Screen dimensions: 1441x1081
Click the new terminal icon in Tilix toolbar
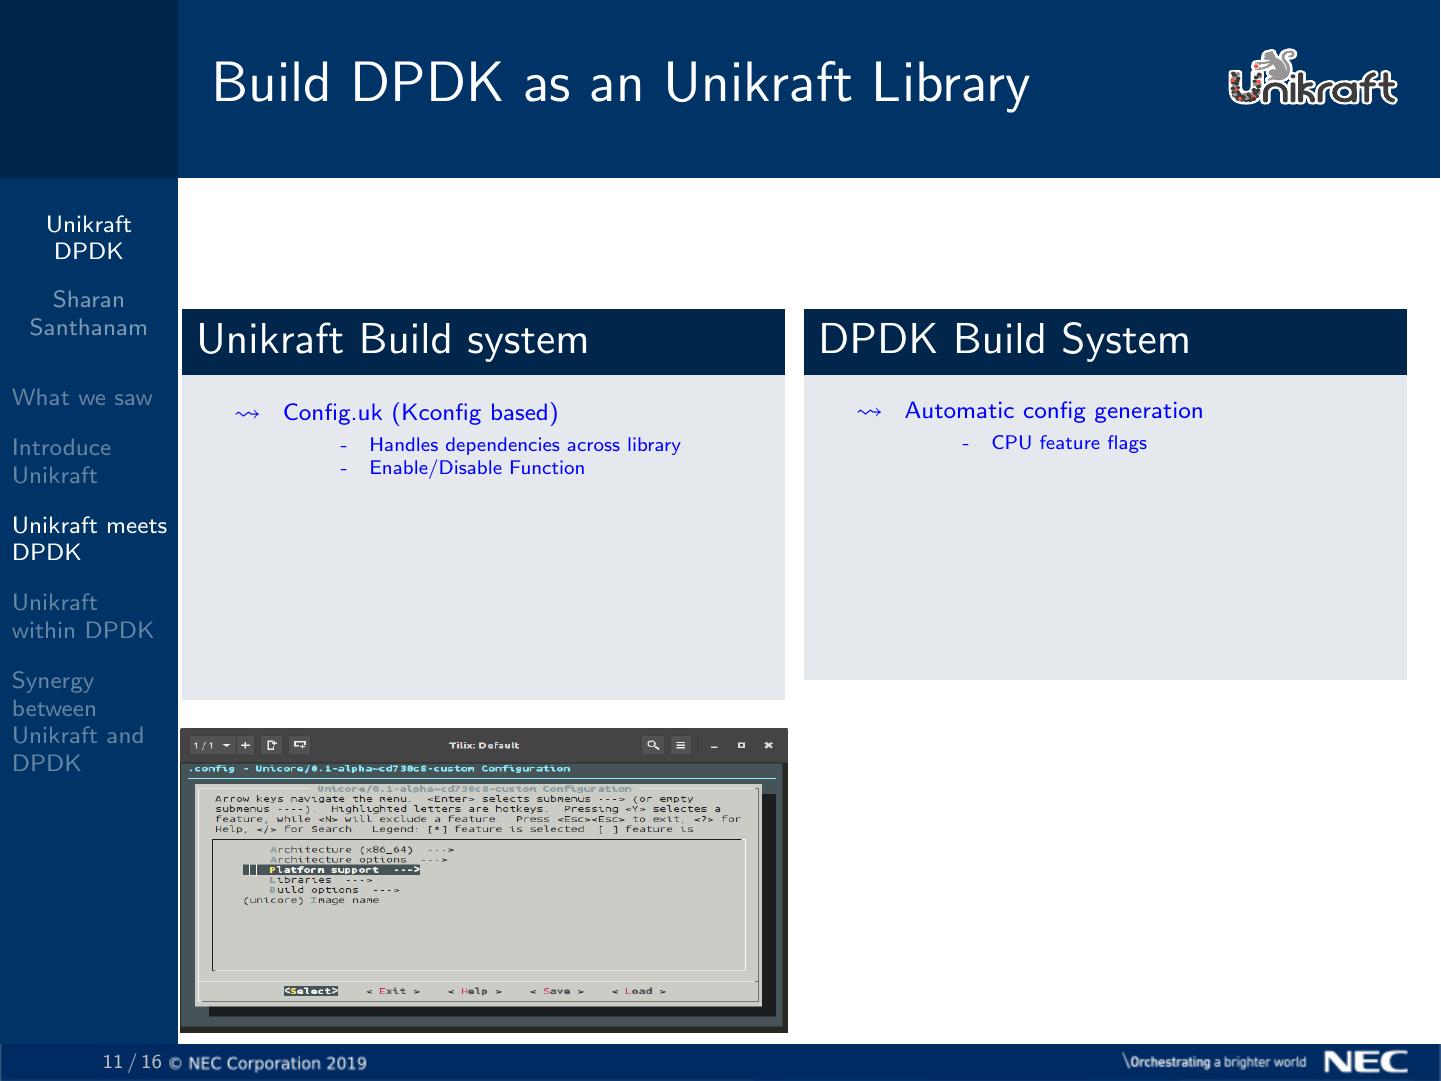click(270, 744)
